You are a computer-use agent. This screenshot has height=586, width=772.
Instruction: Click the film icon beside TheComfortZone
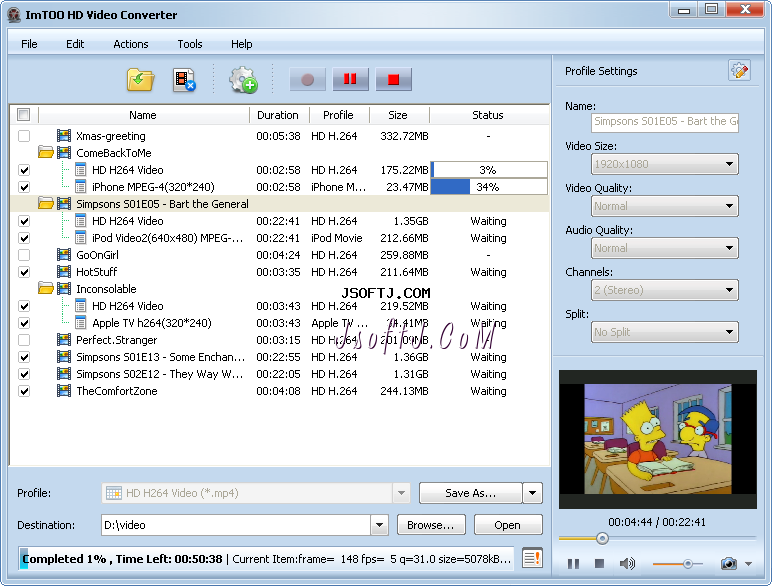[64, 391]
